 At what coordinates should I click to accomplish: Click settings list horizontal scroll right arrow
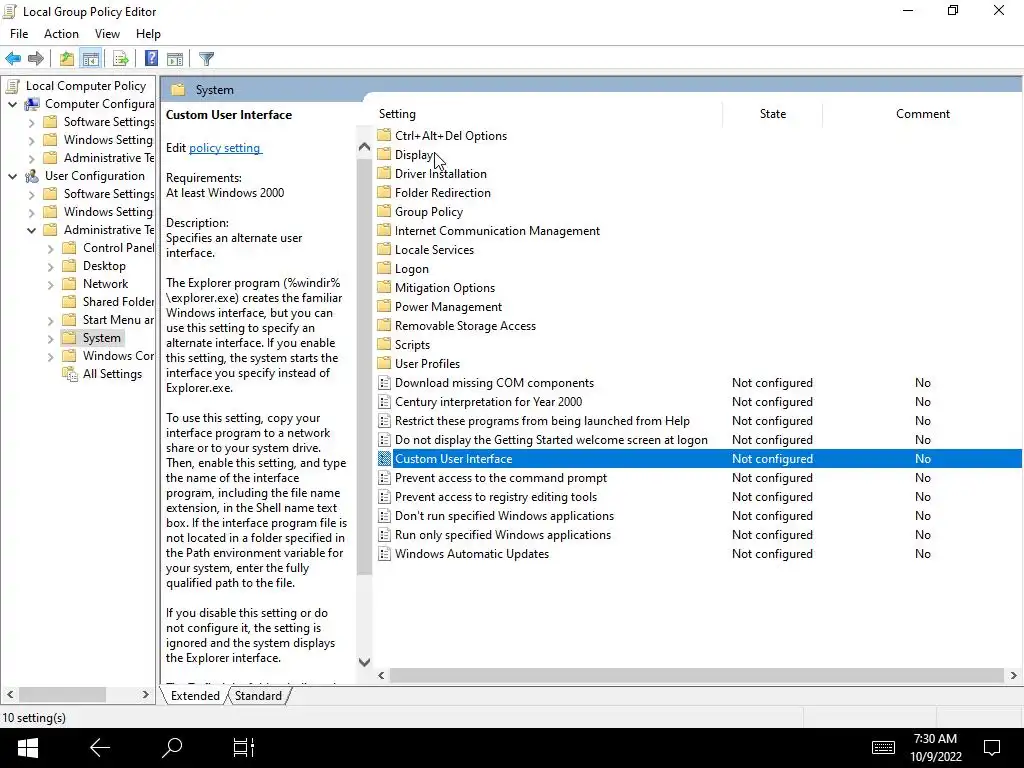point(1014,675)
